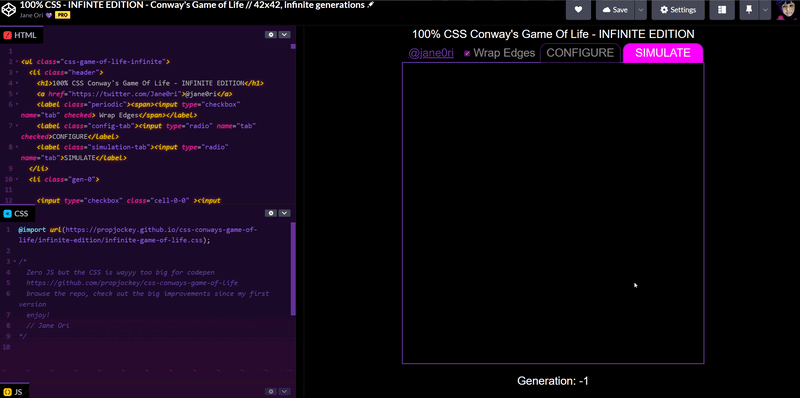Select the HTML editor panel tab
This screenshot has height=398, width=800.
pos(21,35)
